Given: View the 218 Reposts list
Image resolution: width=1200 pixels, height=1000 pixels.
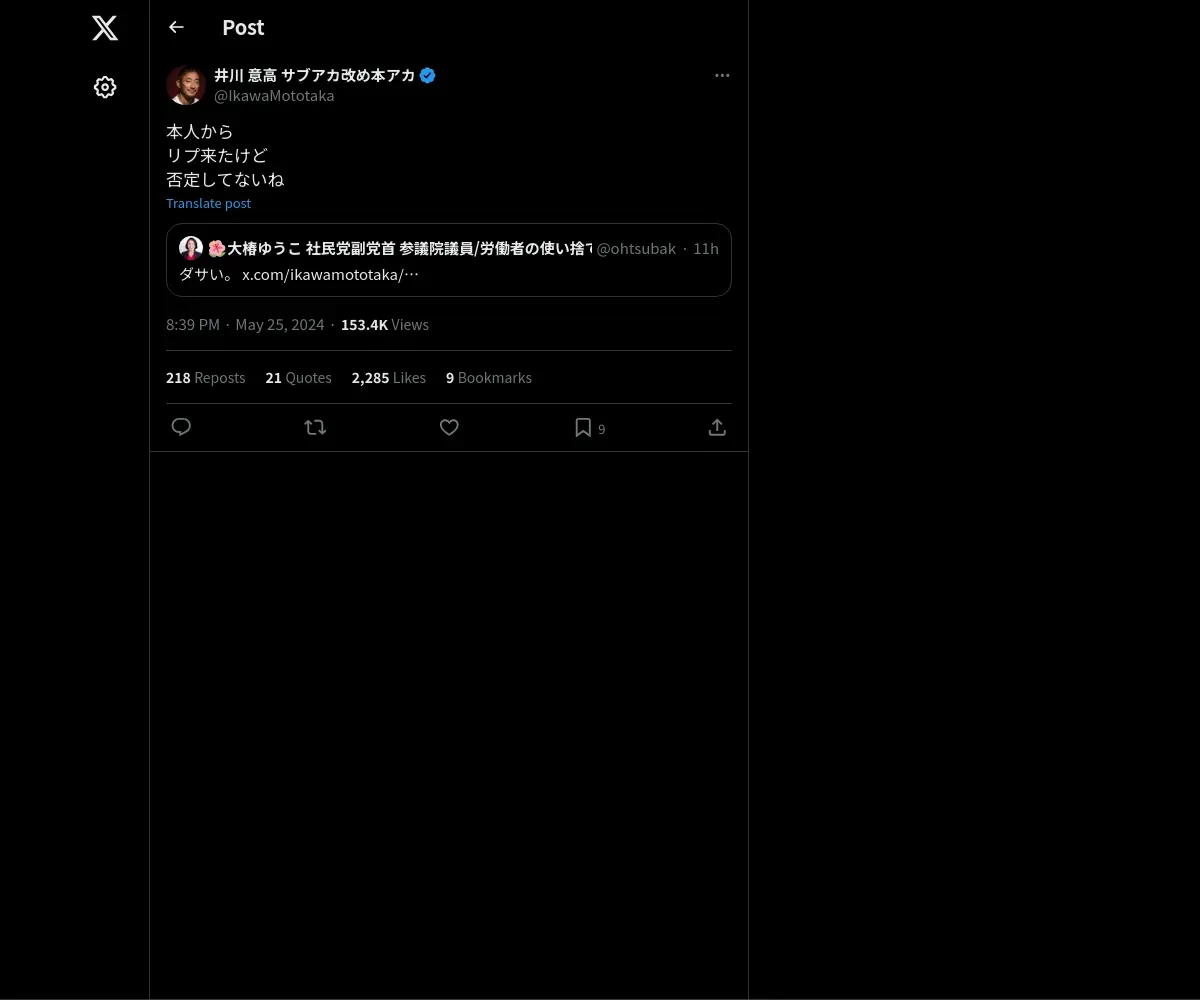Looking at the screenshot, I should pyautogui.click(x=205, y=378).
